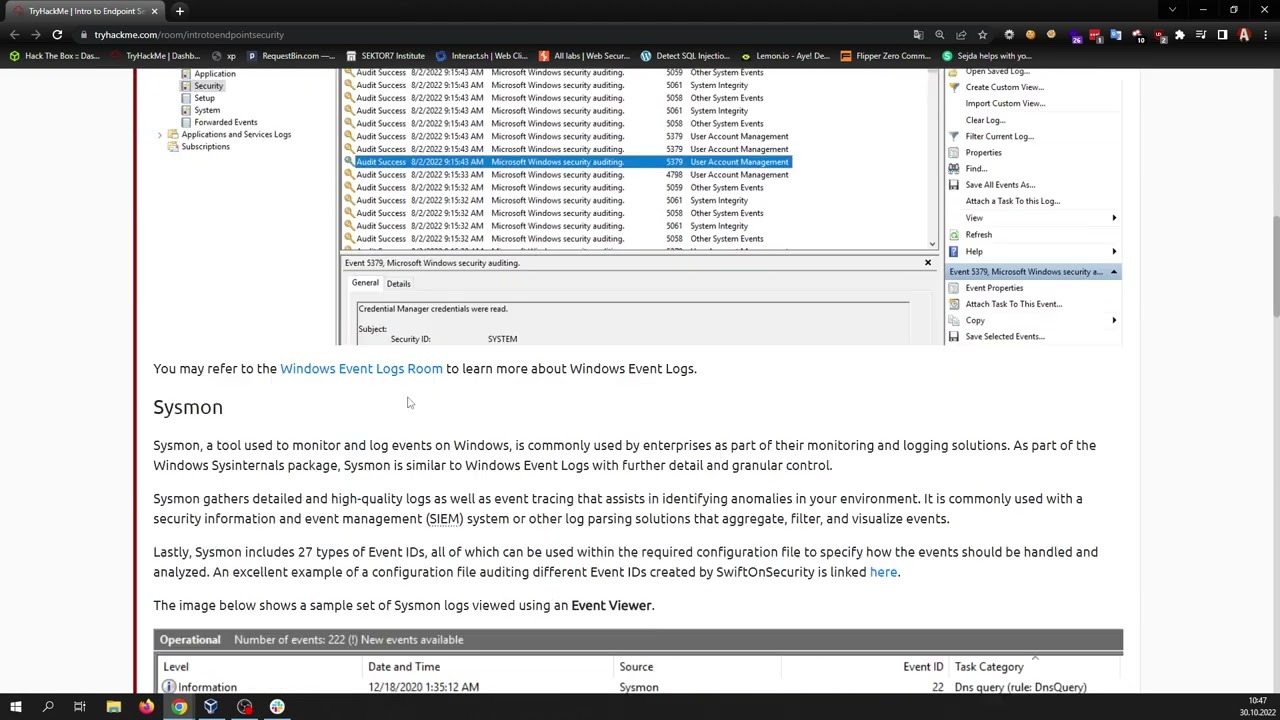Viewport: 1280px width, 720px height.
Task: Collapse the Event 5379 actions section
Action: [x=1113, y=272]
